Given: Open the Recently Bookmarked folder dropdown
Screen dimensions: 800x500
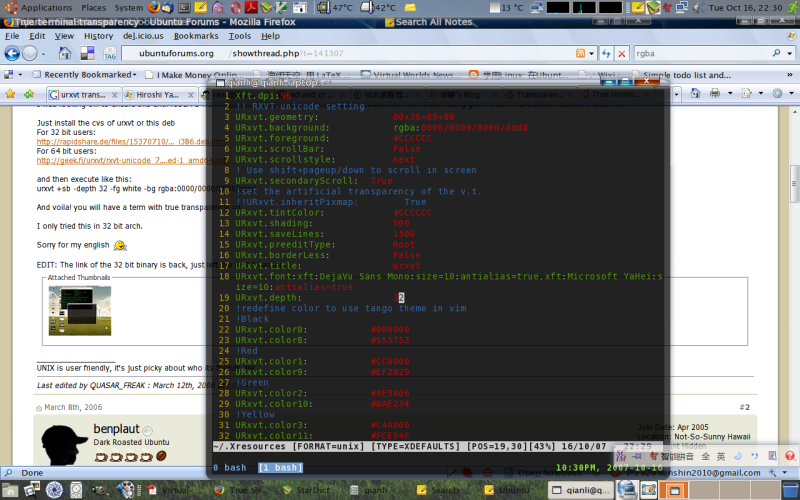Looking at the screenshot, I should (x=84, y=74).
